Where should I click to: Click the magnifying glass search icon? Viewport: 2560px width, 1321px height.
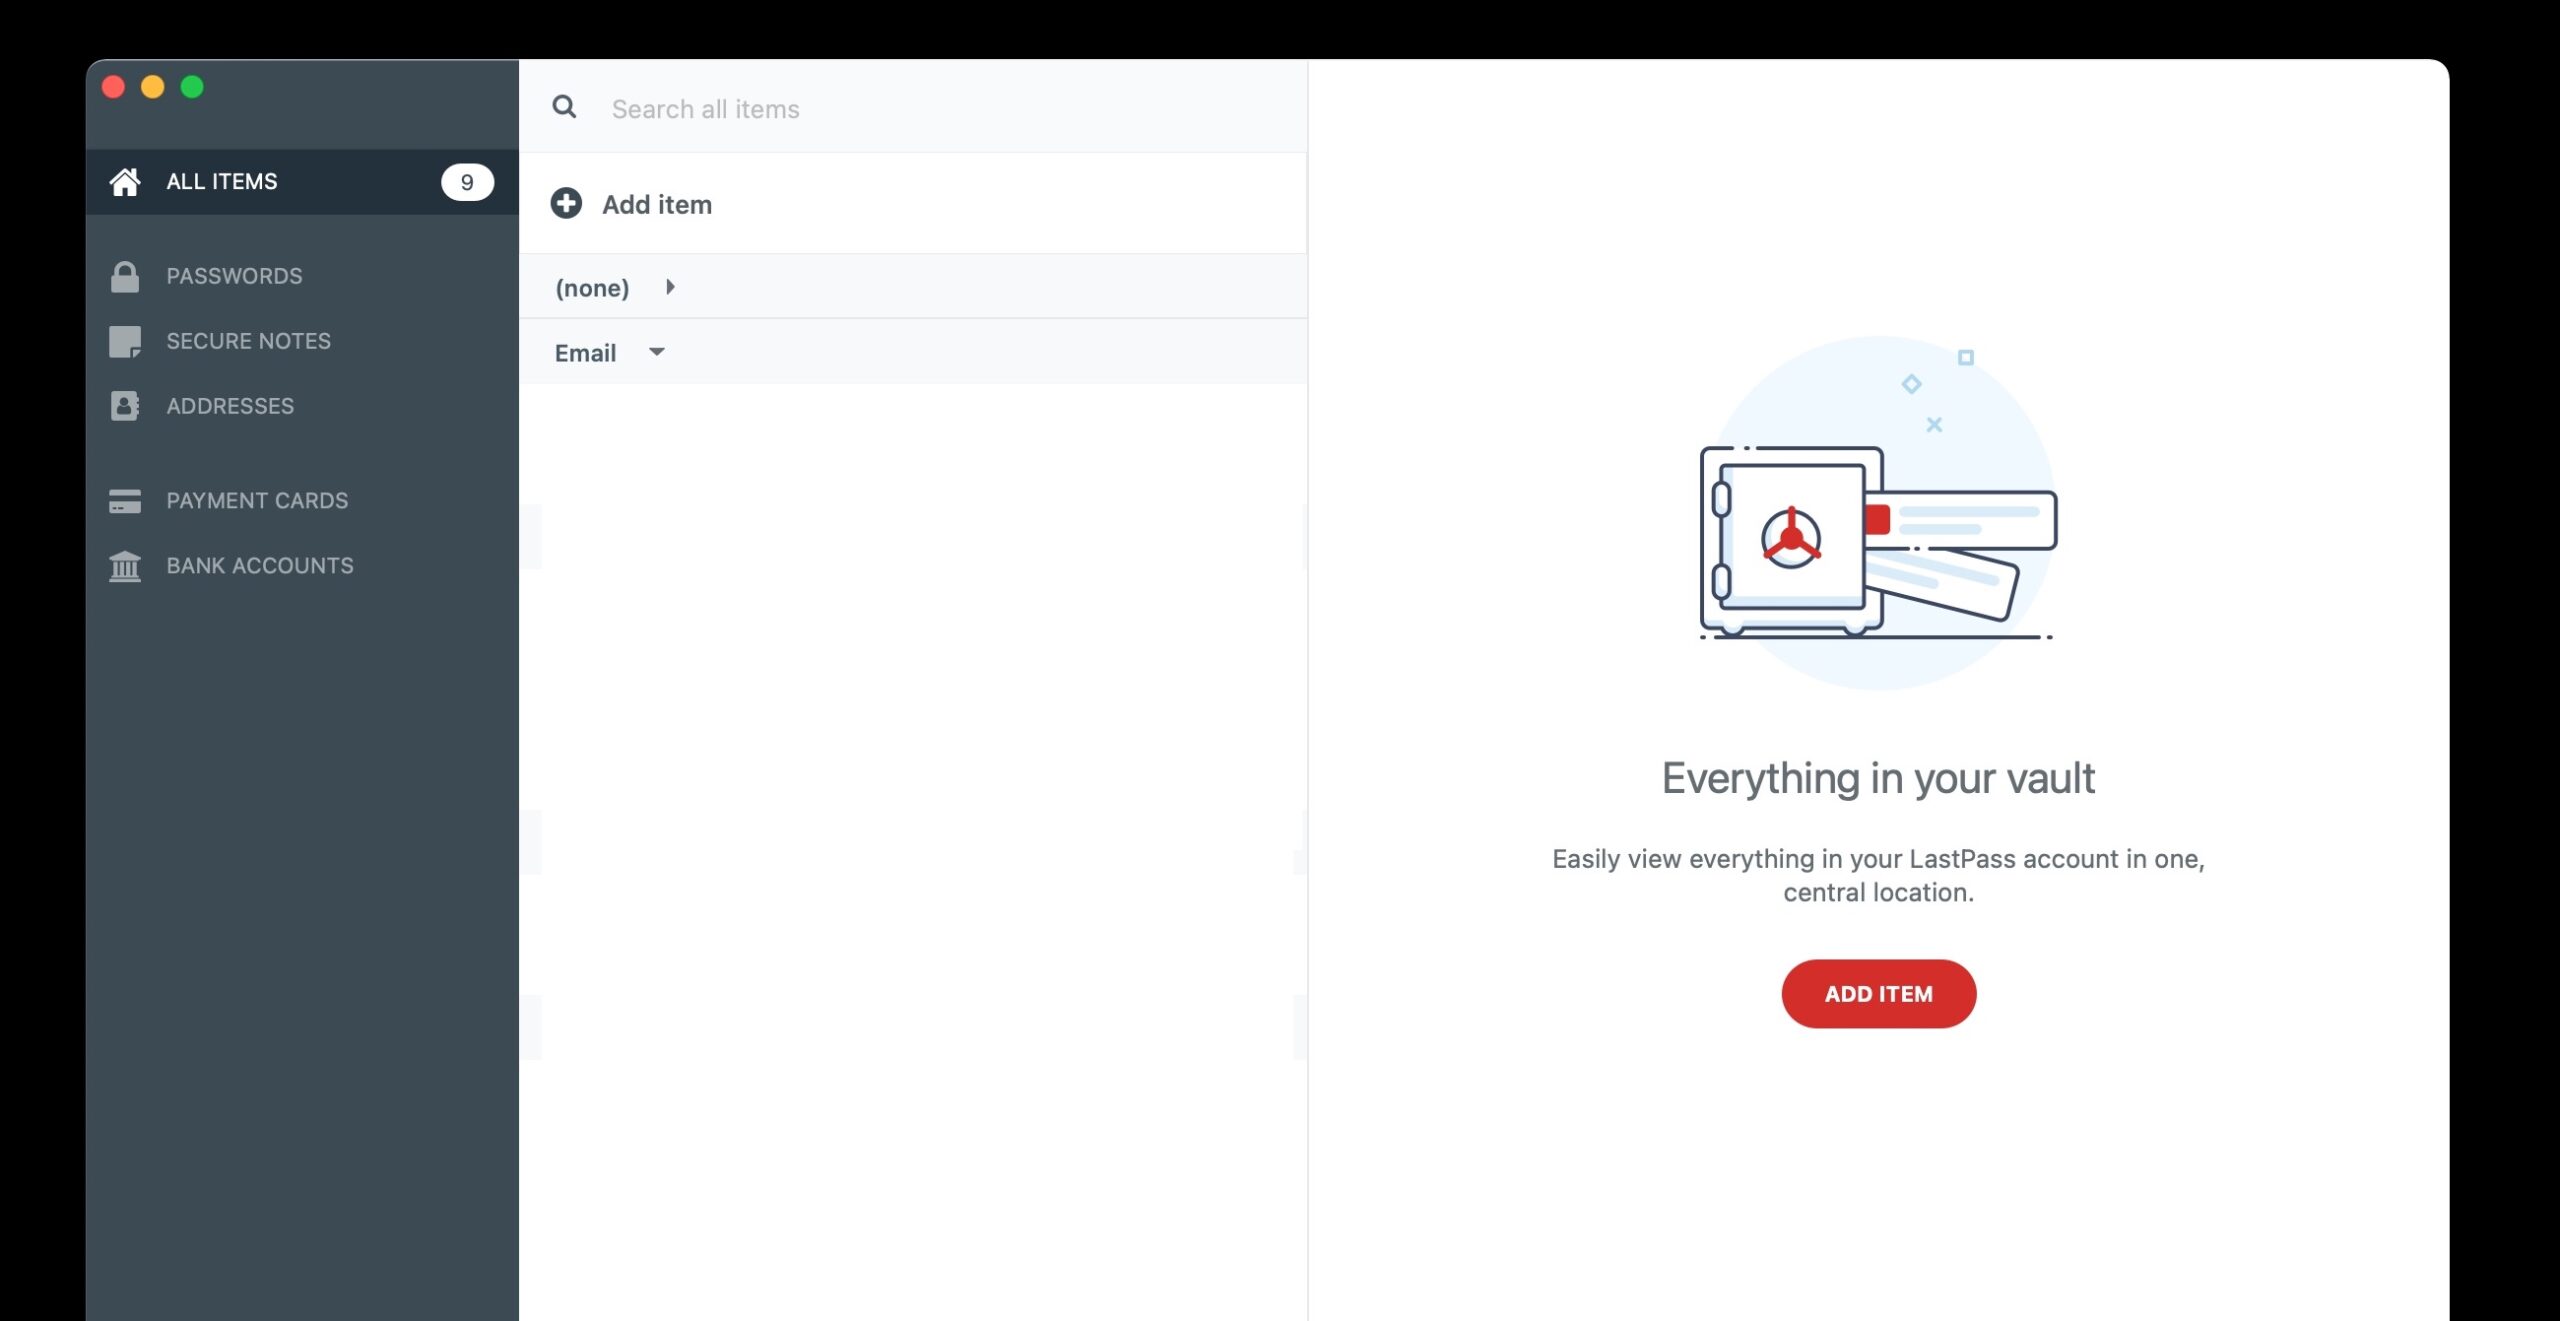point(564,107)
